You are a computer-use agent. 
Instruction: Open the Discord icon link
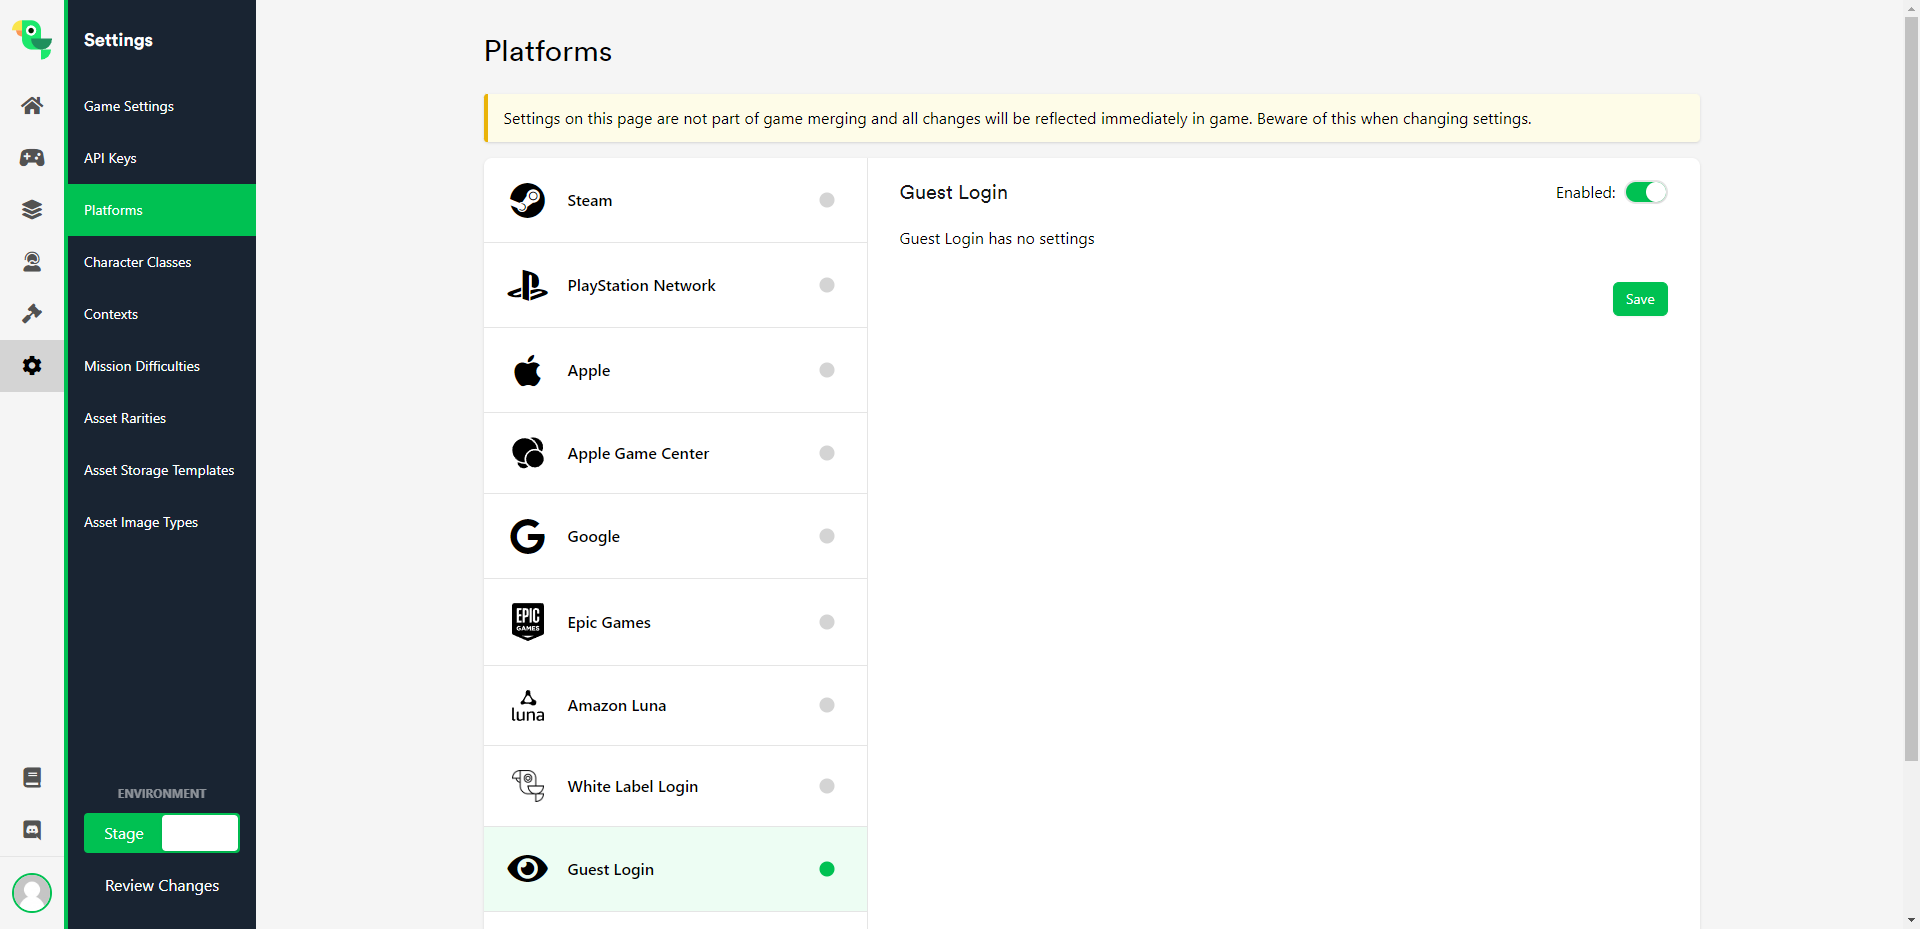32,830
